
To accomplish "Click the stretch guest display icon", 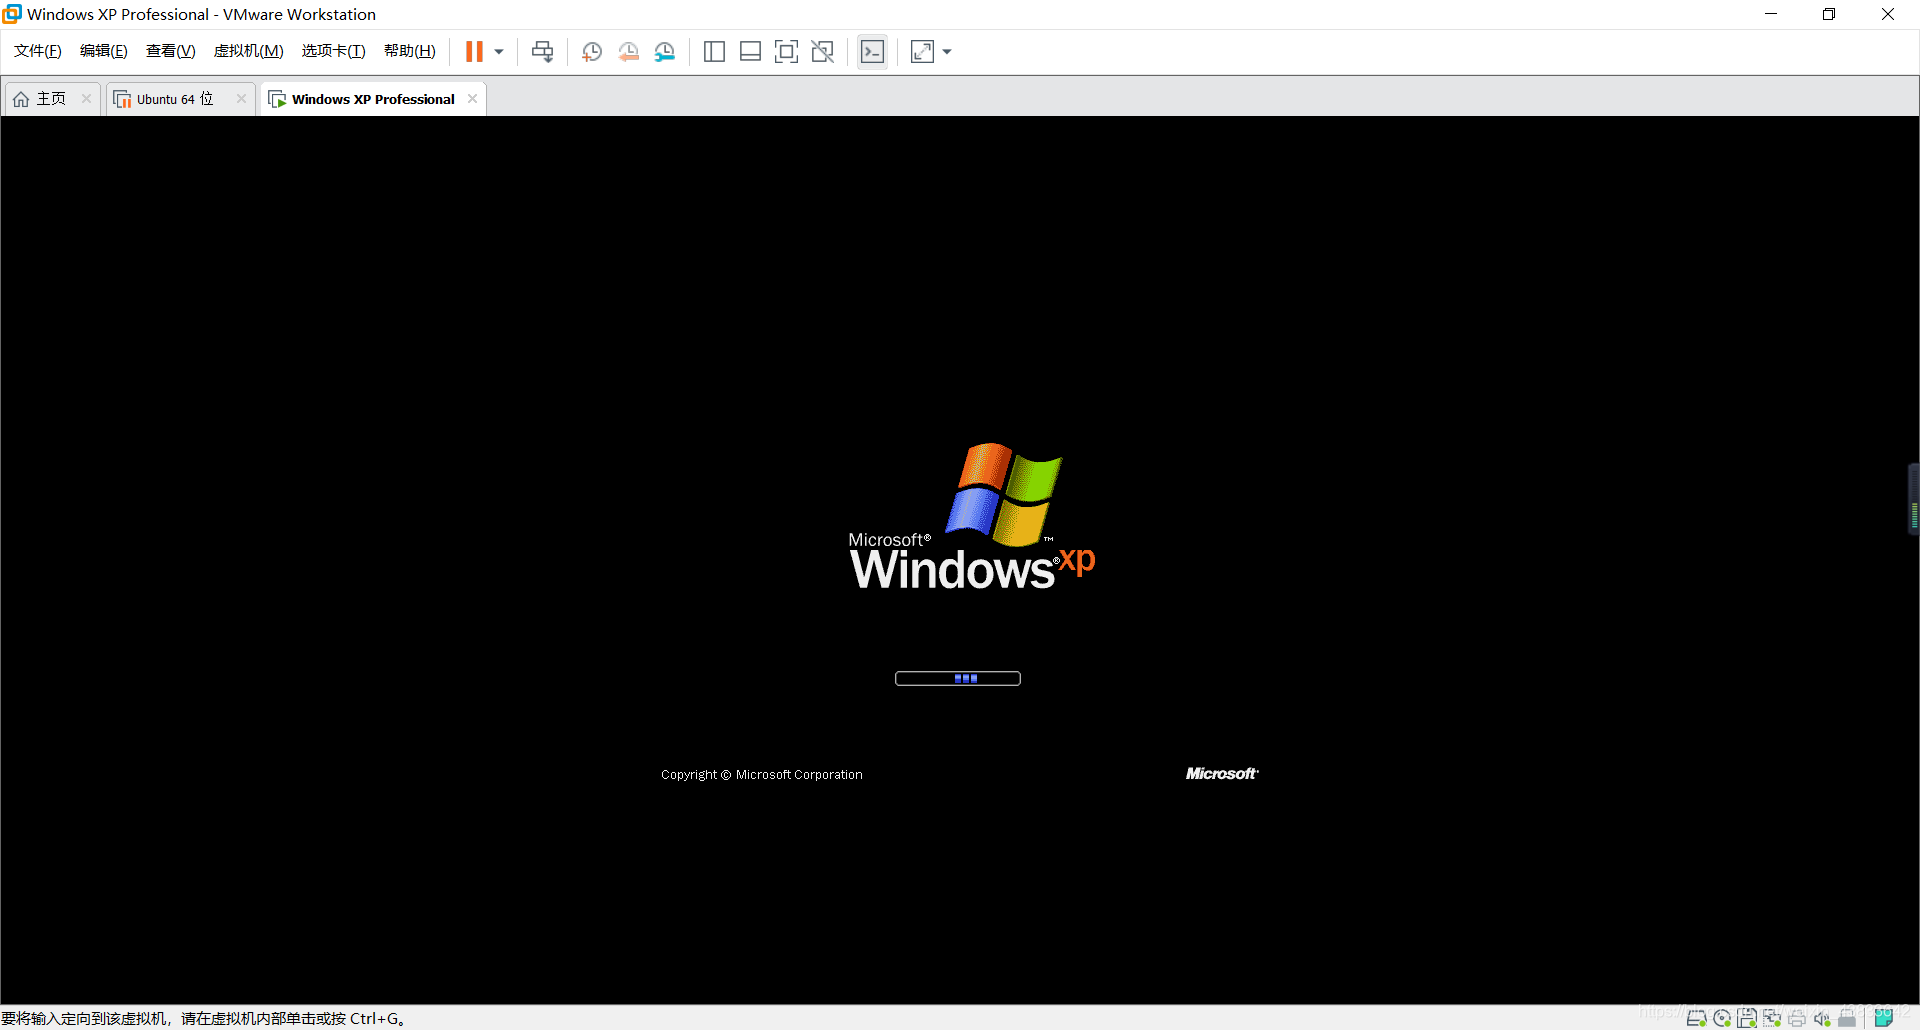I will pyautogui.click(x=922, y=52).
